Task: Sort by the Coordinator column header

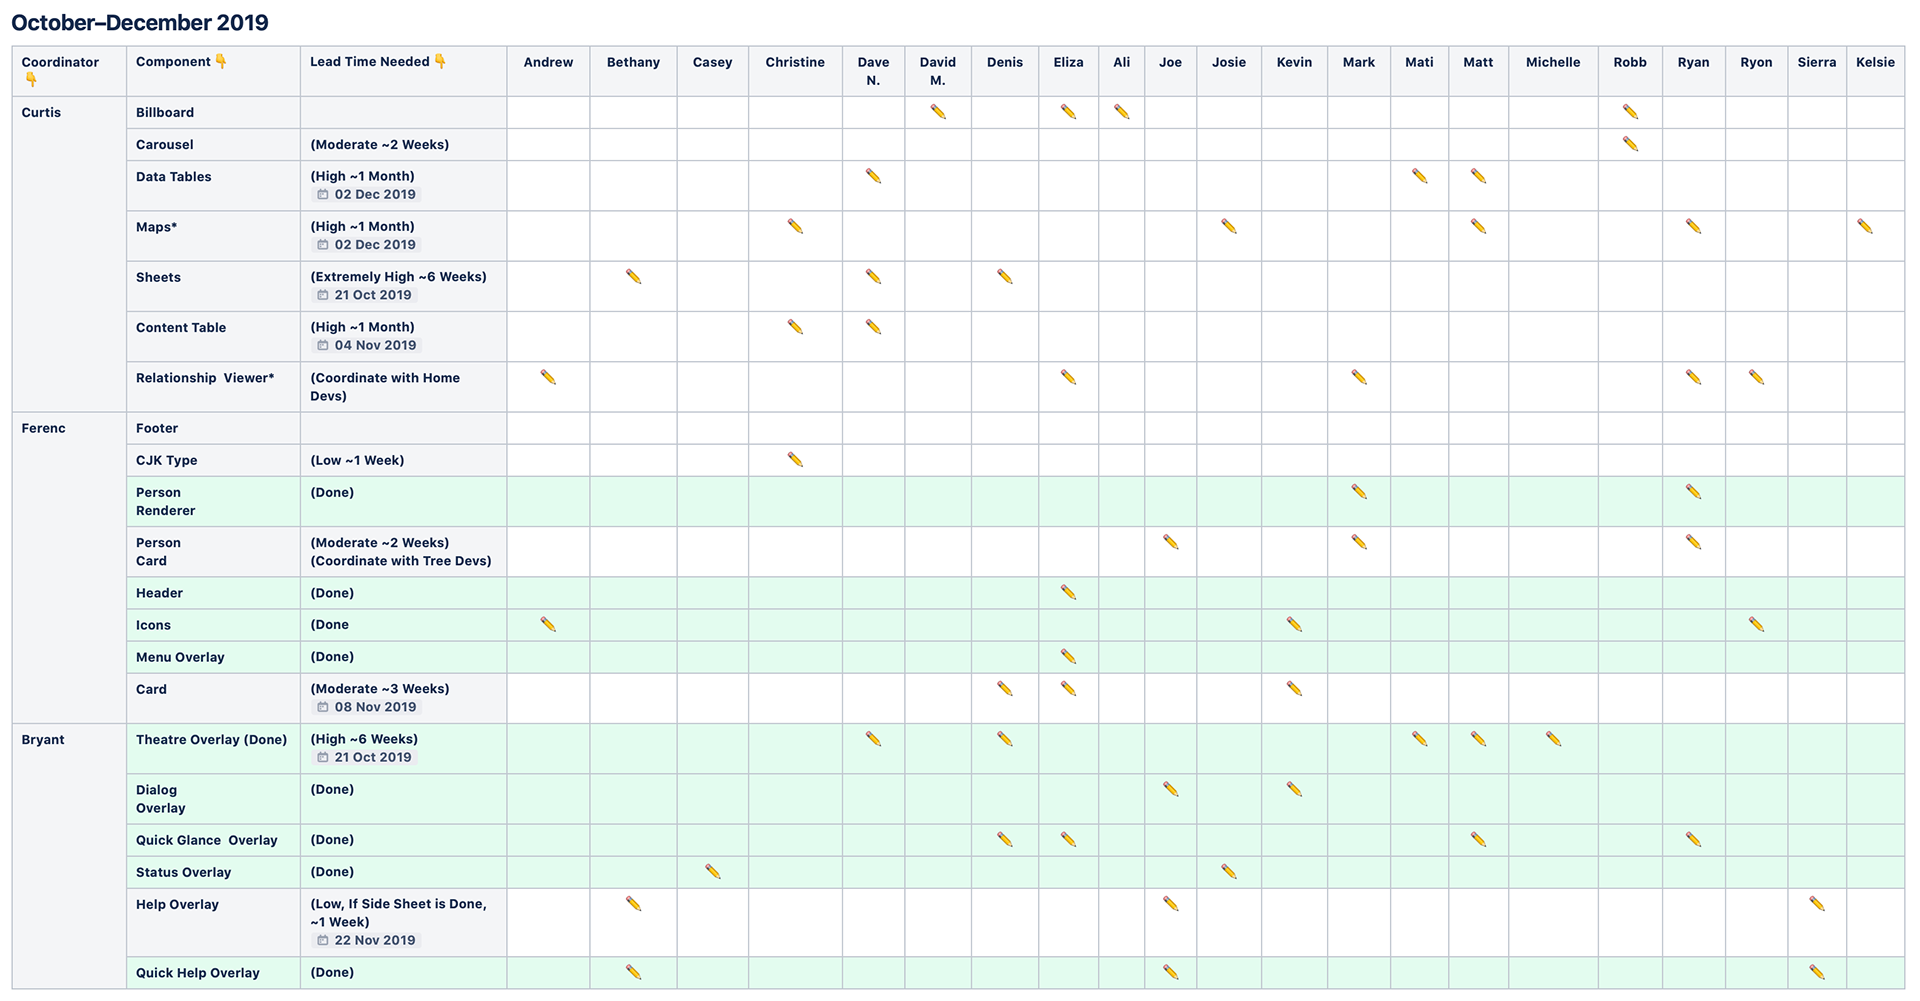Action: click(69, 71)
